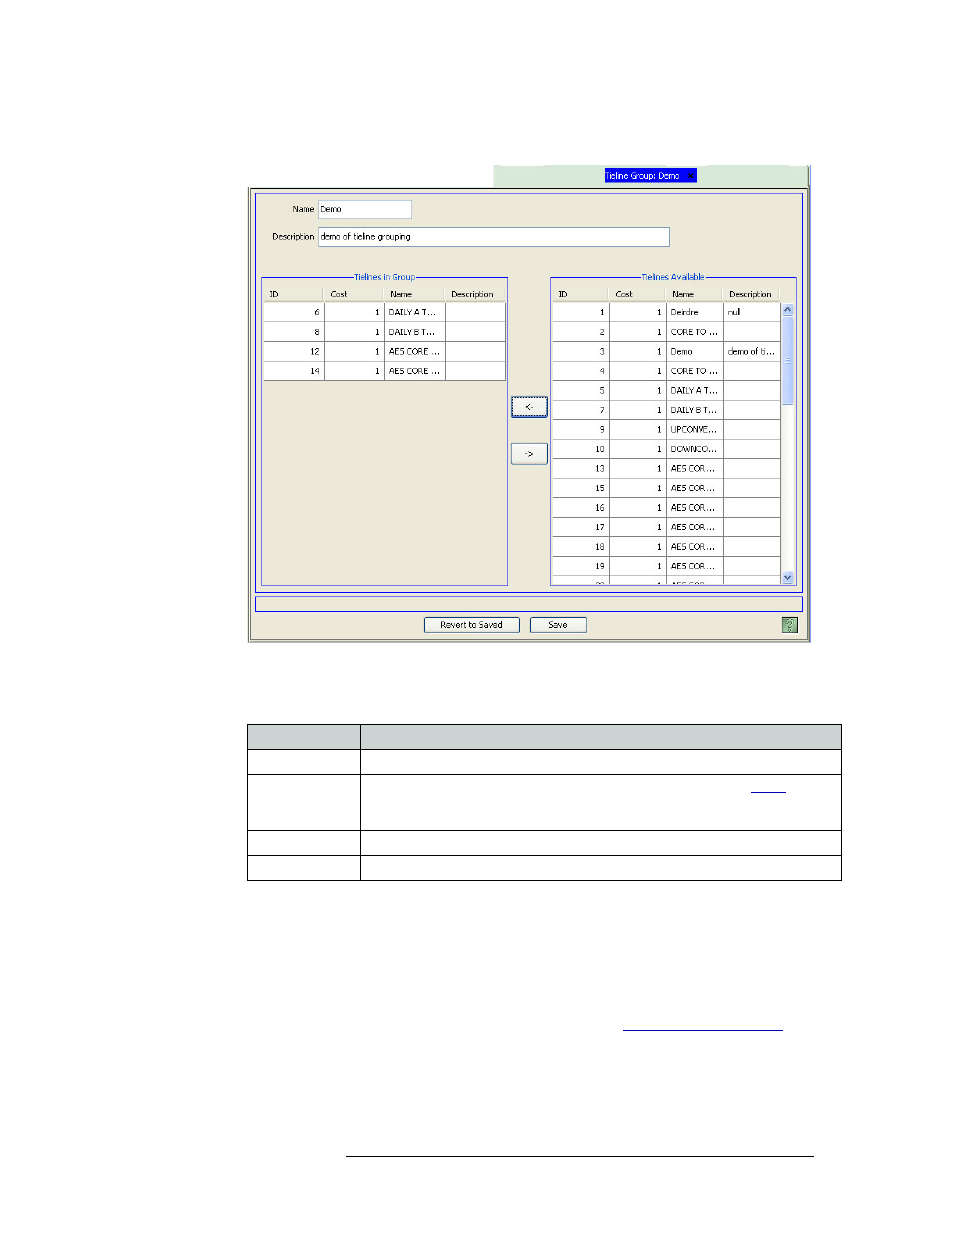Select ID 16 AES COR... available row

[x=666, y=507]
